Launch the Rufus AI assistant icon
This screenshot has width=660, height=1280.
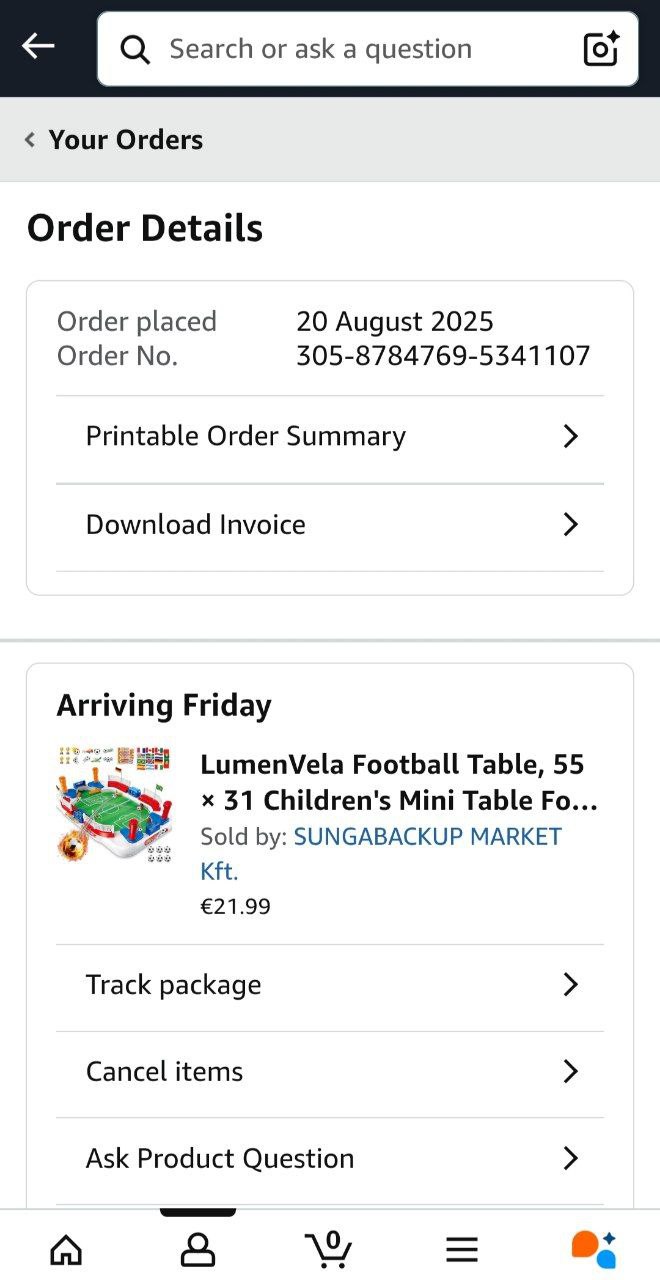pyautogui.click(x=593, y=1249)
